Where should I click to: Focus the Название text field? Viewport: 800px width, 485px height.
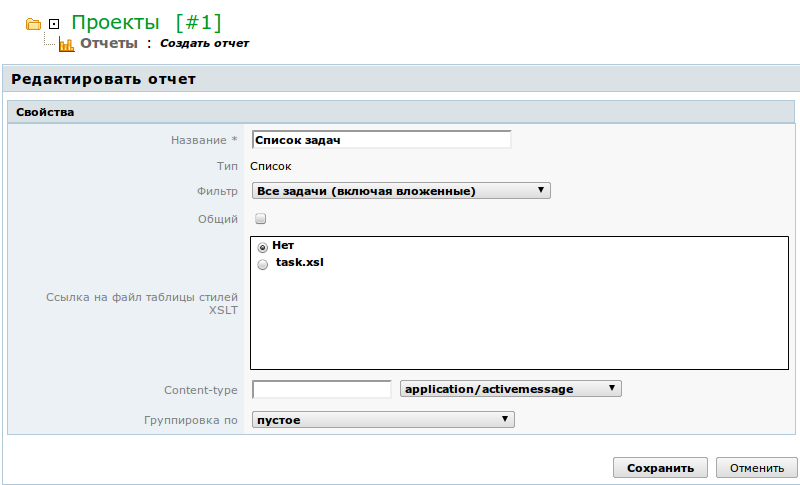point(381,140)
